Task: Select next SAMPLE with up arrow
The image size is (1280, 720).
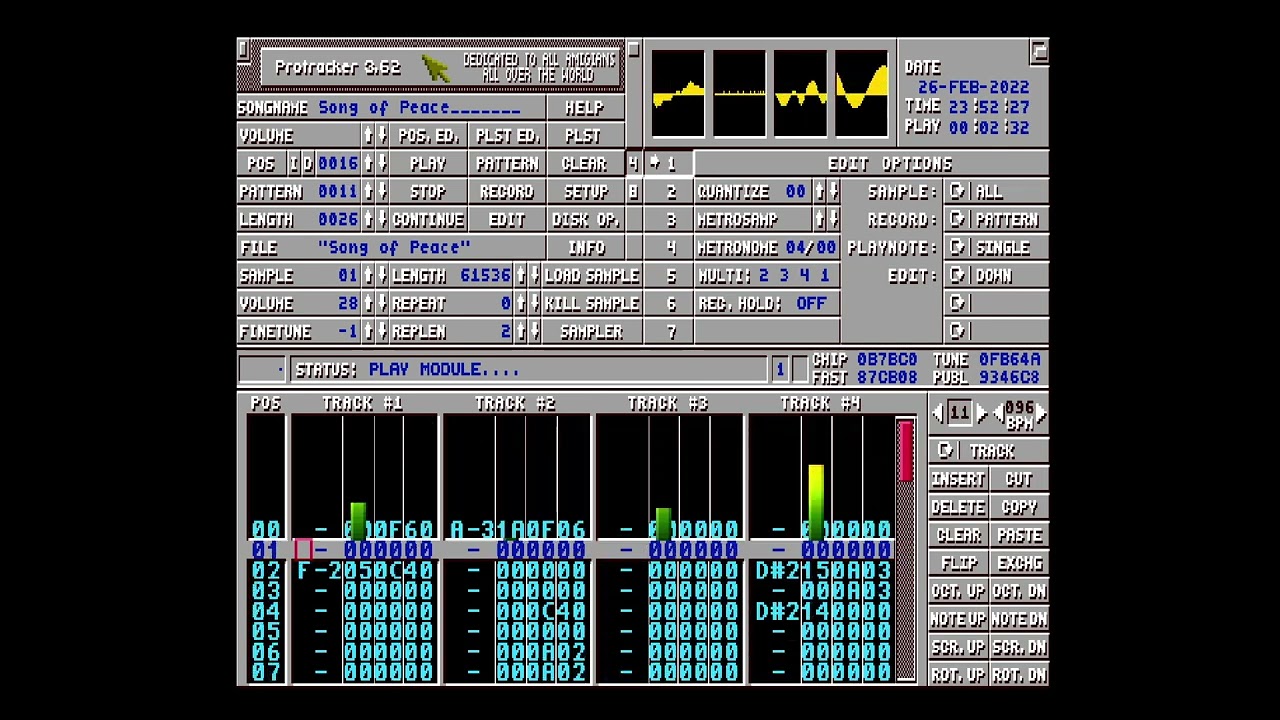Action: tap(368, 276)
